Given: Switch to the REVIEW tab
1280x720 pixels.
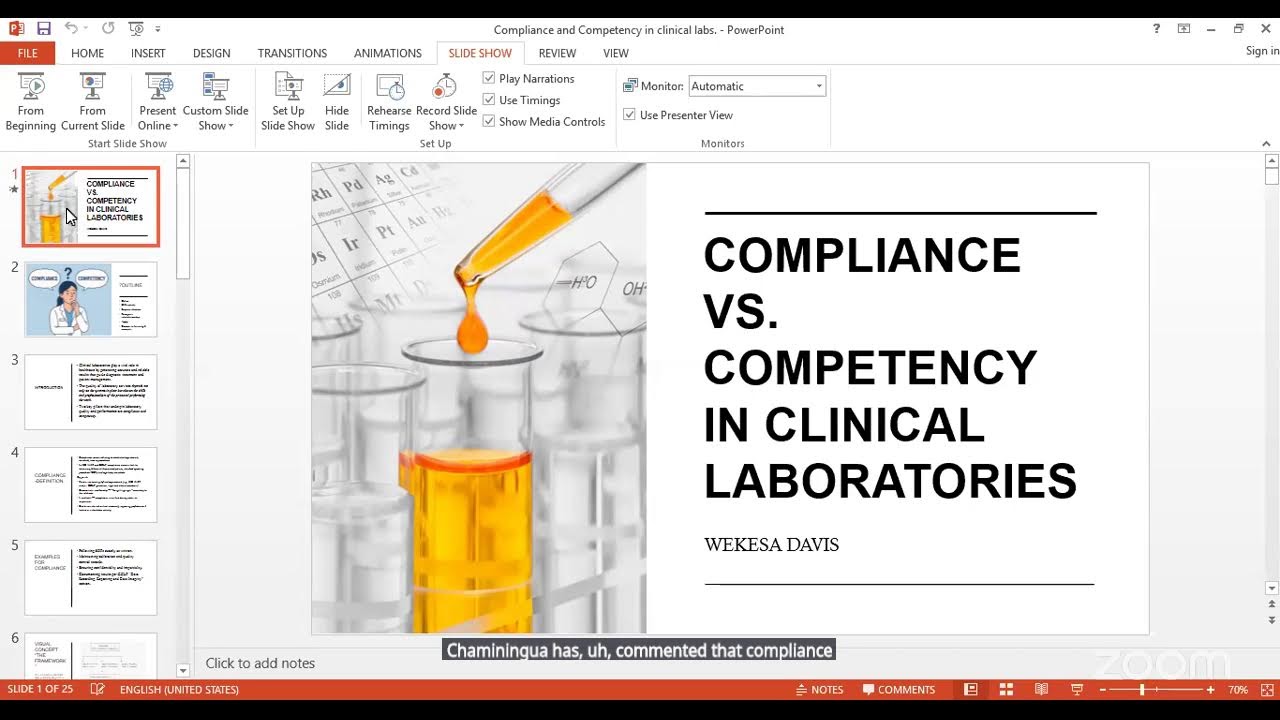Looking at the screenshot, I should (557, 53).
